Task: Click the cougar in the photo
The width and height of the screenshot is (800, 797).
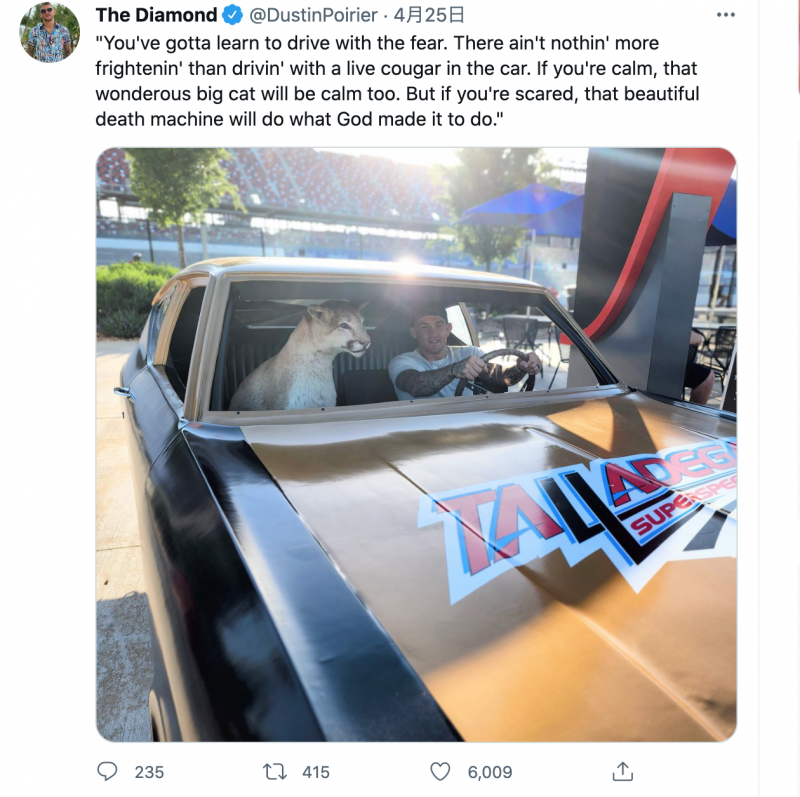Action: 301,356
